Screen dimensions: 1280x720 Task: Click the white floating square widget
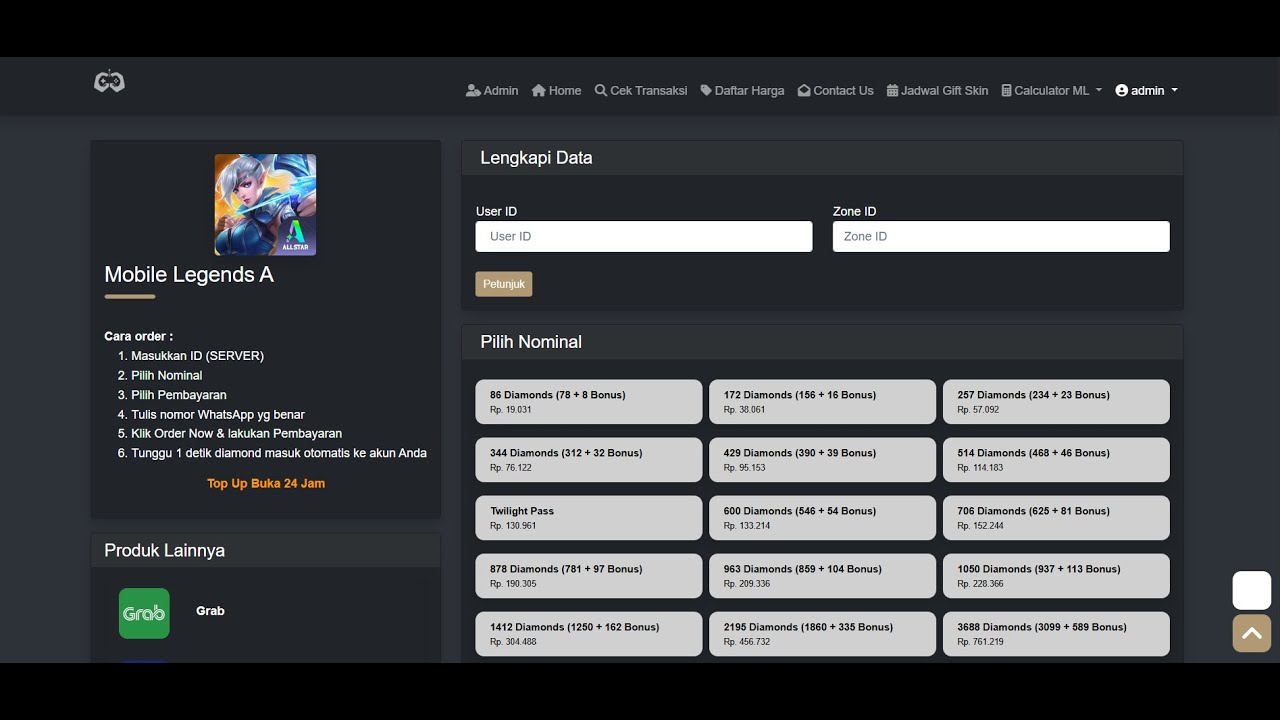1252,590
